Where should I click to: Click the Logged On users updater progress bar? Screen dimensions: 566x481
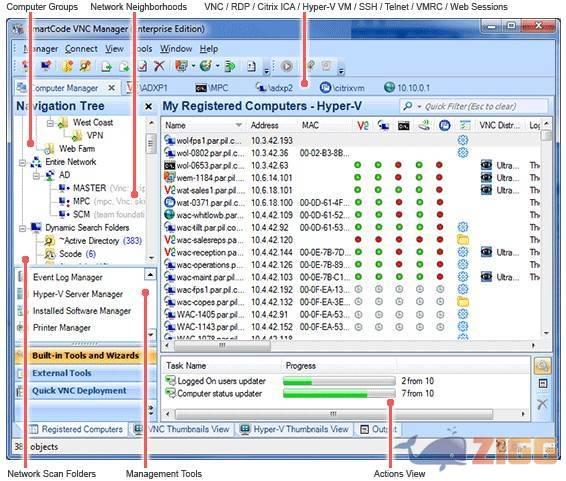(x=339, y=381)
